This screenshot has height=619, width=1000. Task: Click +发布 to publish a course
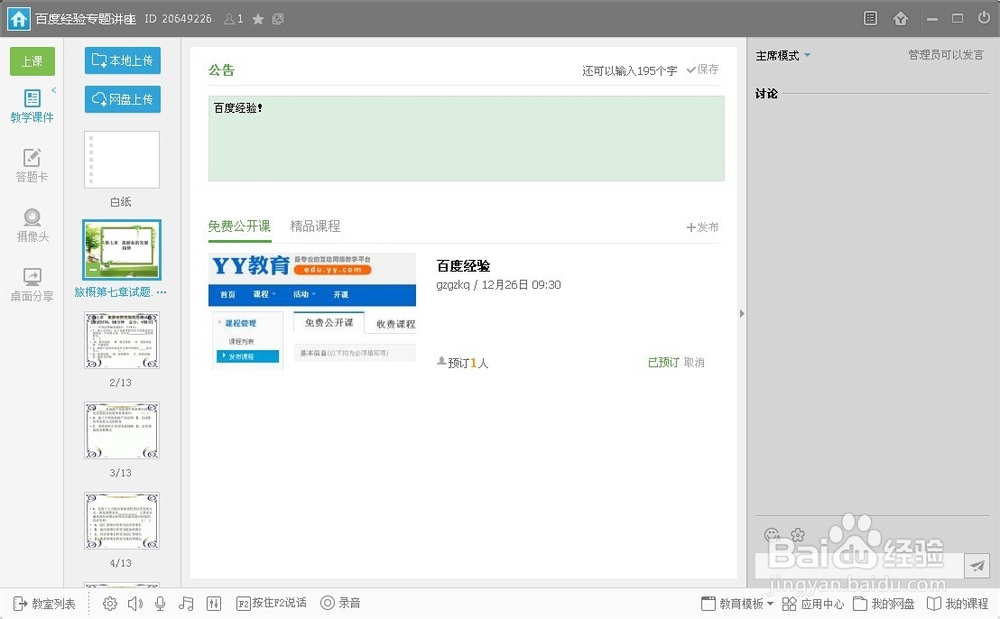(x=702, y=227)
